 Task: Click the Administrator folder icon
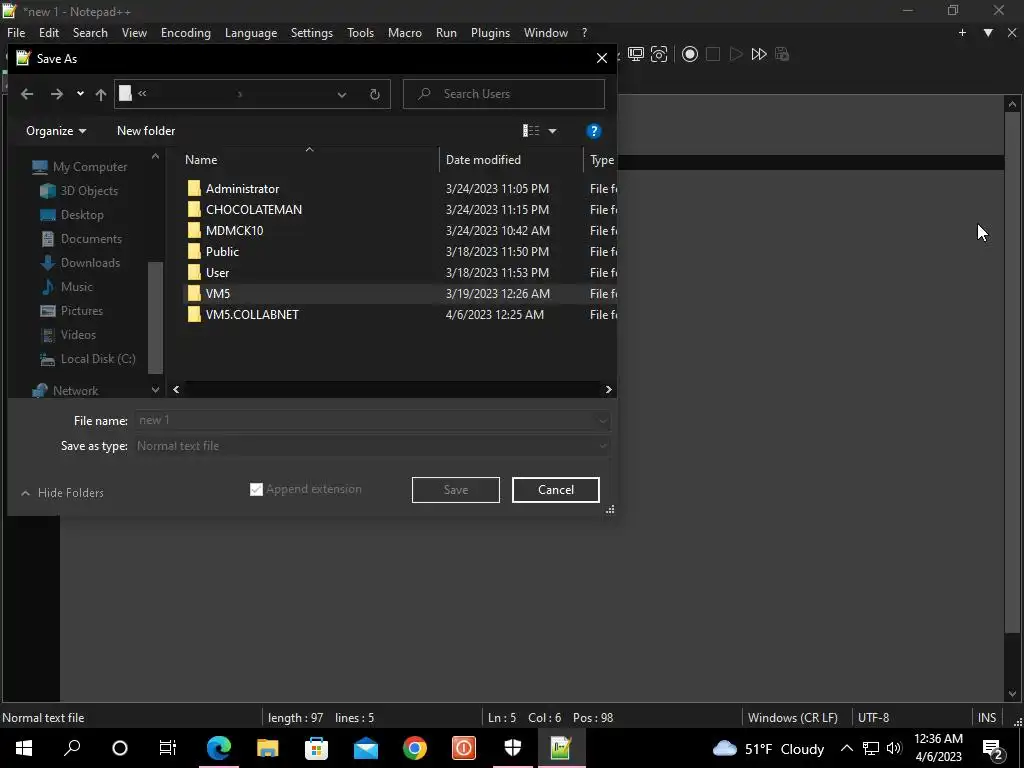194,189
